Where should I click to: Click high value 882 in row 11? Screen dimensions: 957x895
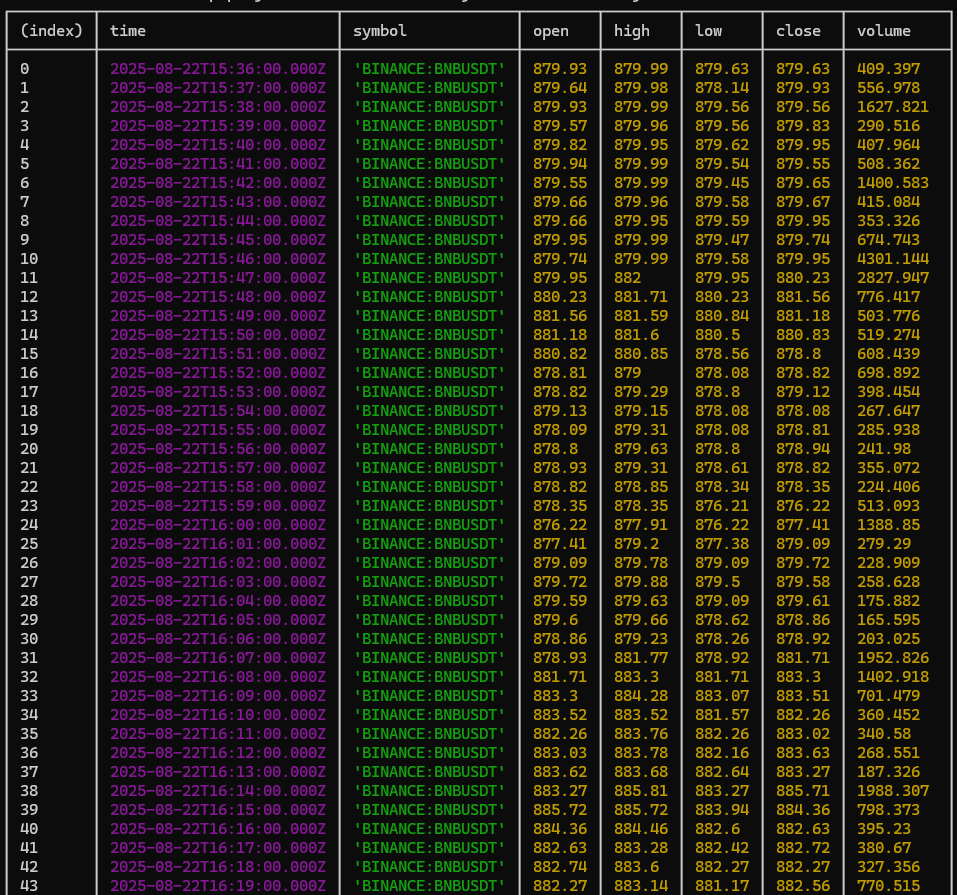(627, 278)
